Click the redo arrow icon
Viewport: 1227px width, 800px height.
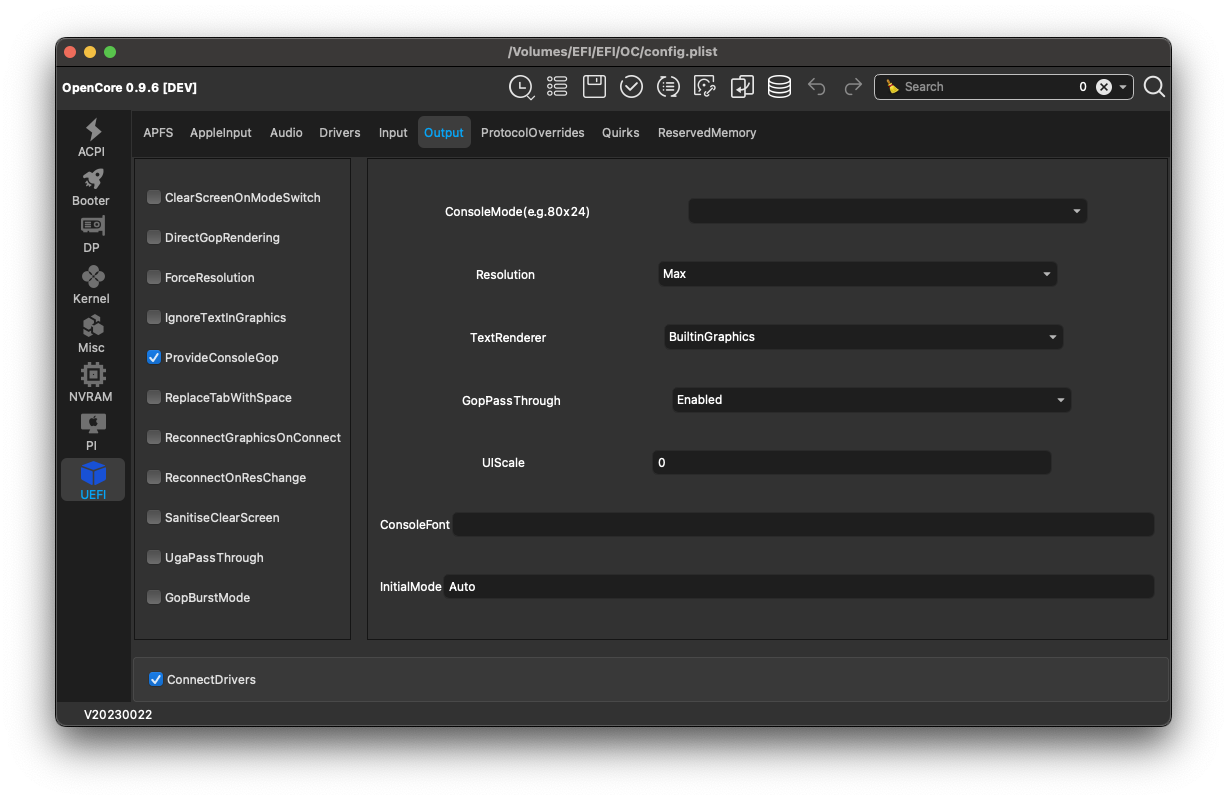[x=853, y=87]
